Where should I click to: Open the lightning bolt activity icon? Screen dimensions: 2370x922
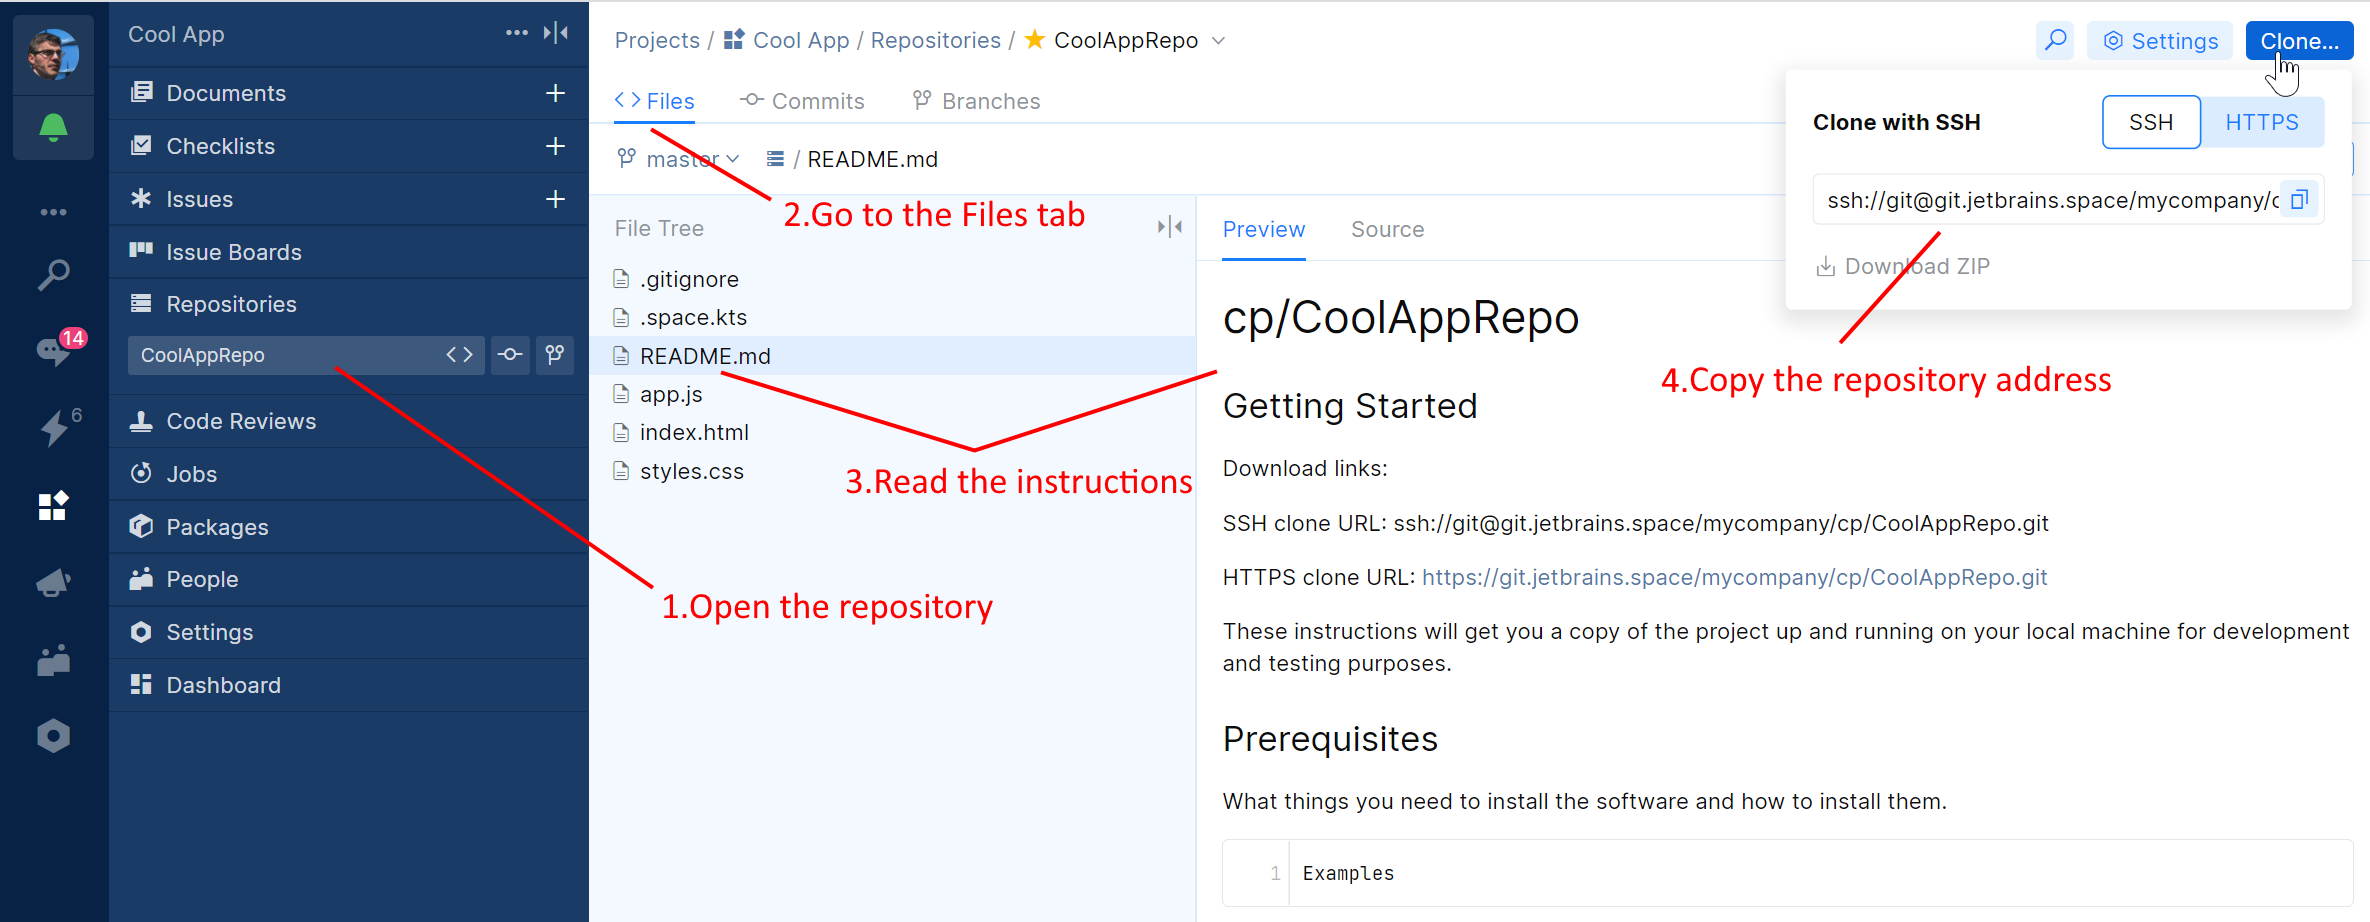pyautogui.click(x=53, y=428)
